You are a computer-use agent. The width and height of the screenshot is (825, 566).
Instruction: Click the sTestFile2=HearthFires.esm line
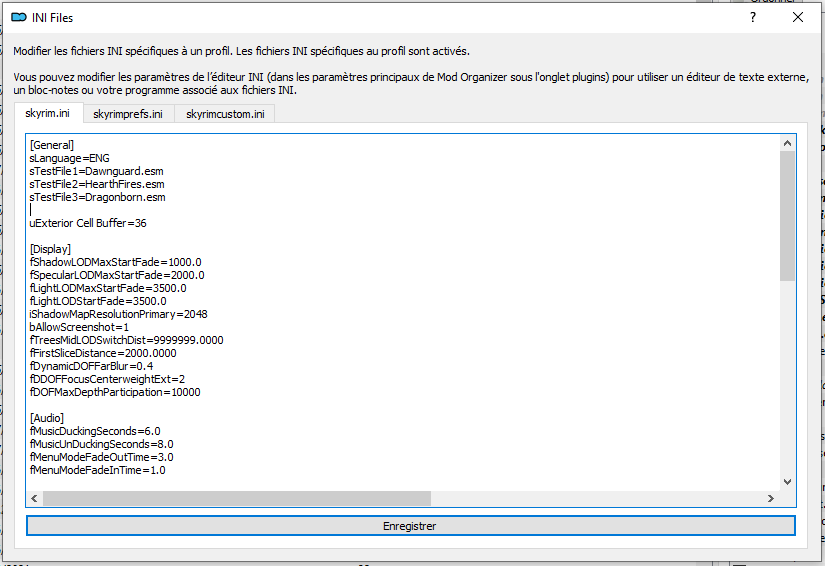pos(97,185)
